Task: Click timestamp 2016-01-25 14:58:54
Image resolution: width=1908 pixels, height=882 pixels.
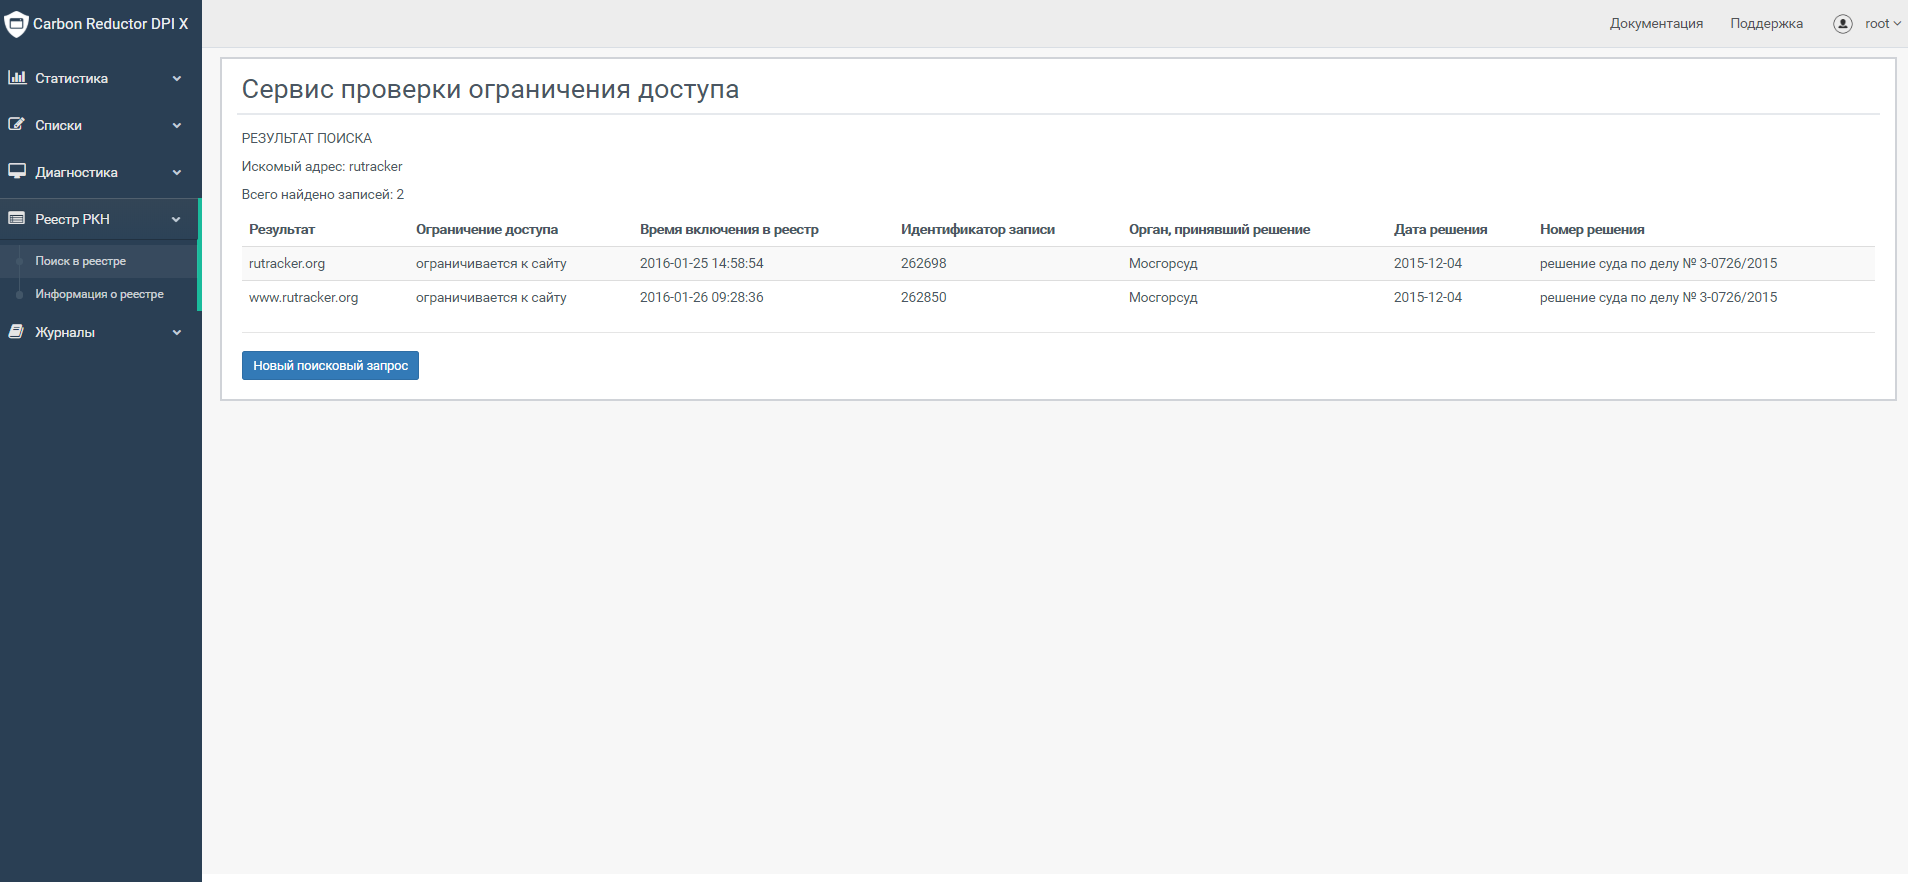Action: point(701,263)
